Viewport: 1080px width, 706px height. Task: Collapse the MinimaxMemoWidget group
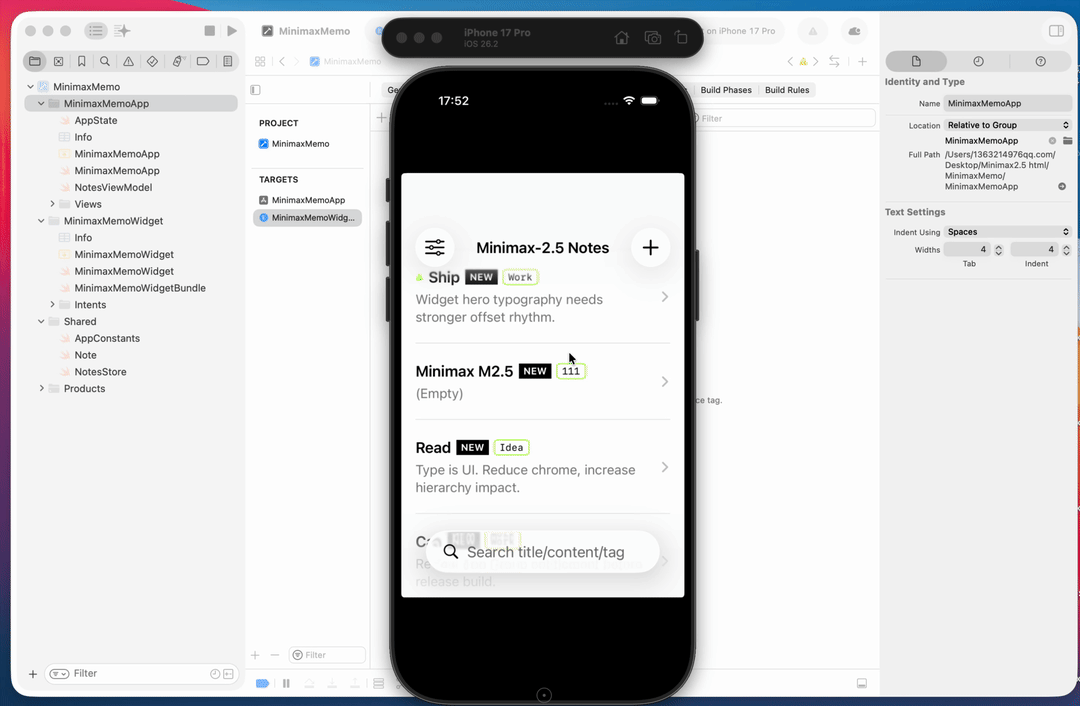[41, 220]
